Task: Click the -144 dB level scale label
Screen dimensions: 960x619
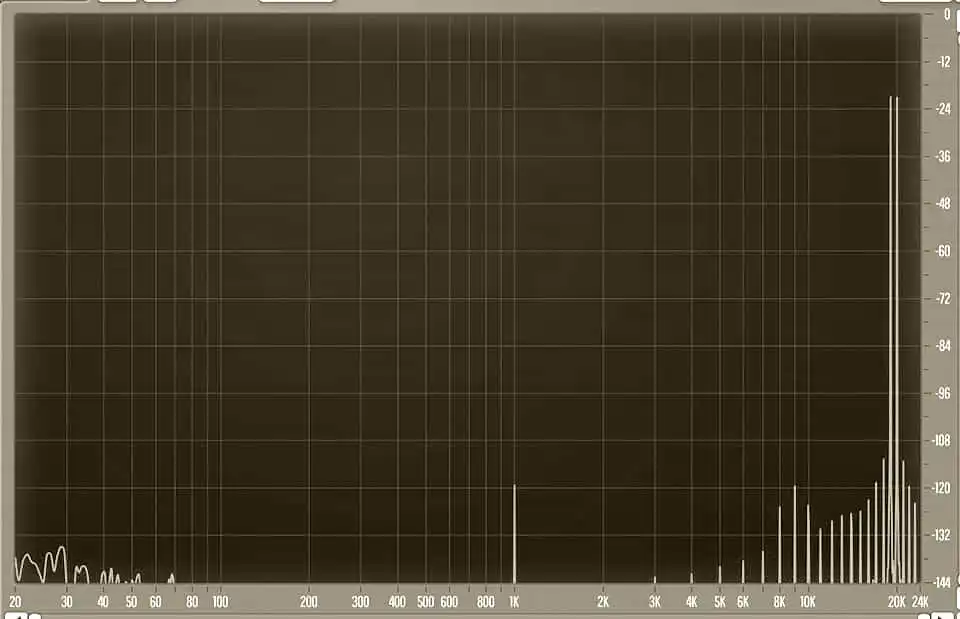Action: [942, 582]
